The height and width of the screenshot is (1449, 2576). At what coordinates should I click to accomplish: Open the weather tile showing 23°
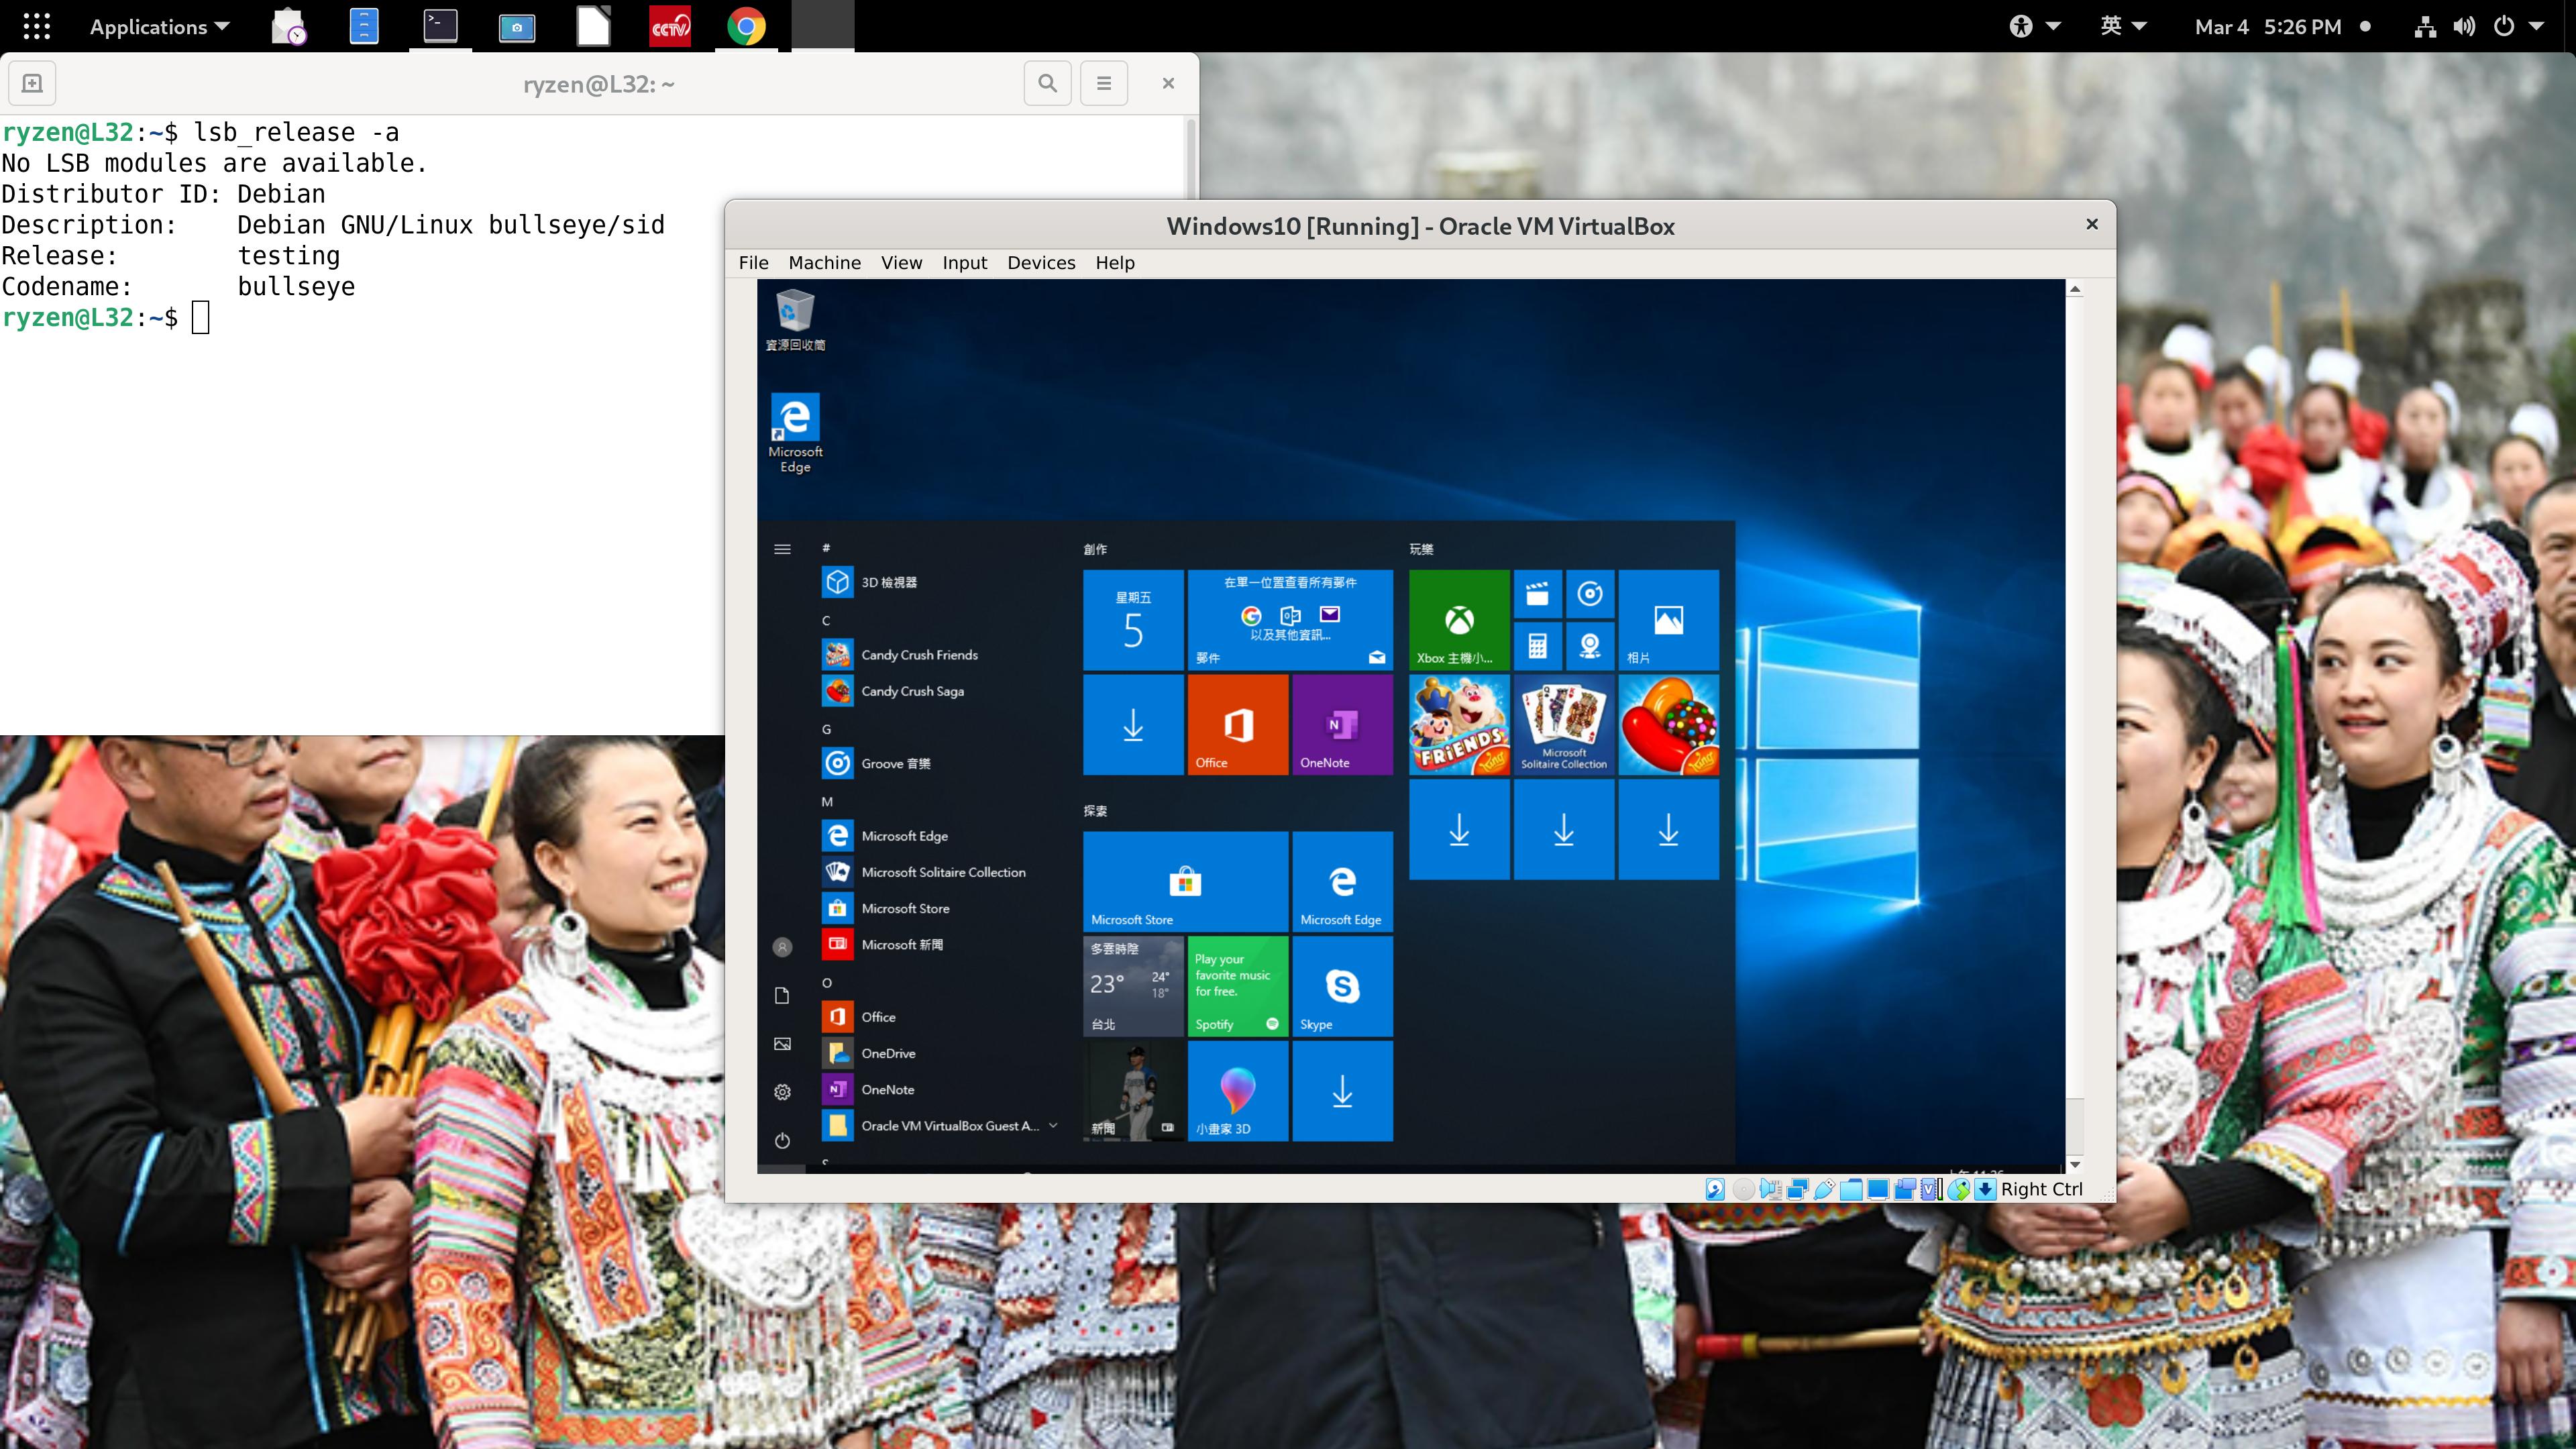(x=1133, y=986)
